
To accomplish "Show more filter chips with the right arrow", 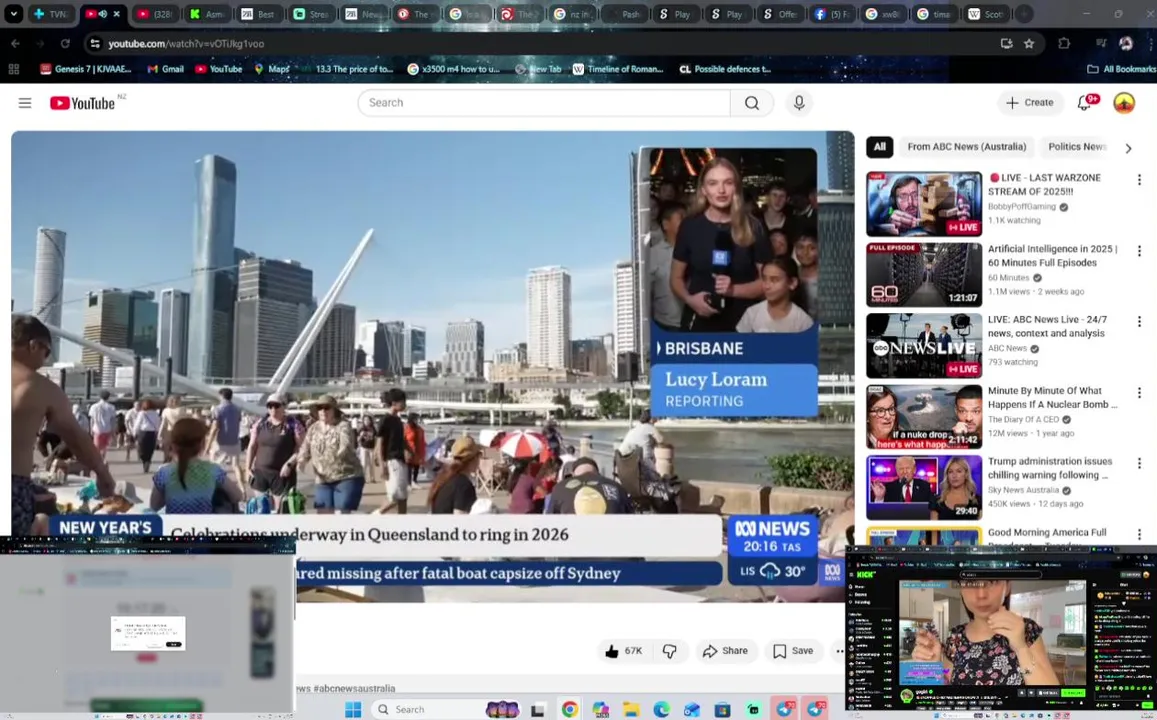I will (x=1128, y=148).
